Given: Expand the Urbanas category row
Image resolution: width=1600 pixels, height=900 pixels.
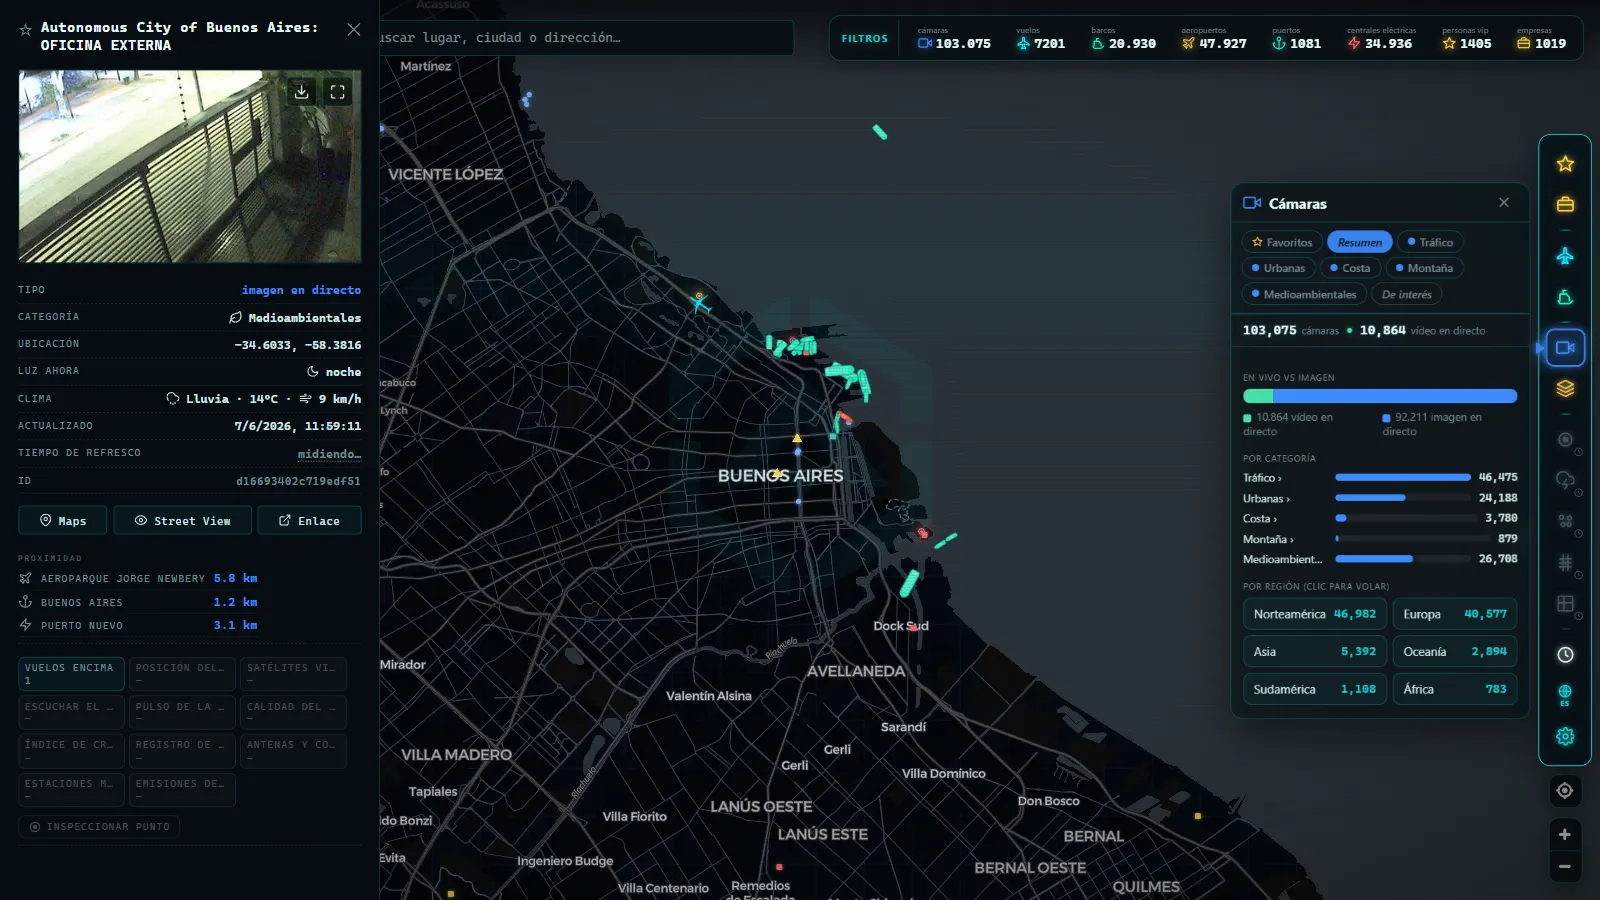Looking at the screenshot, I should [1380, 498].
